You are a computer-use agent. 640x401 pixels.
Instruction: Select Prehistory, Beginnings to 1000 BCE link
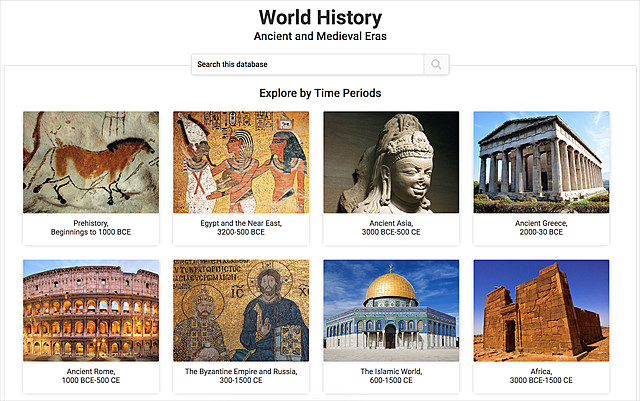point(91,228)
